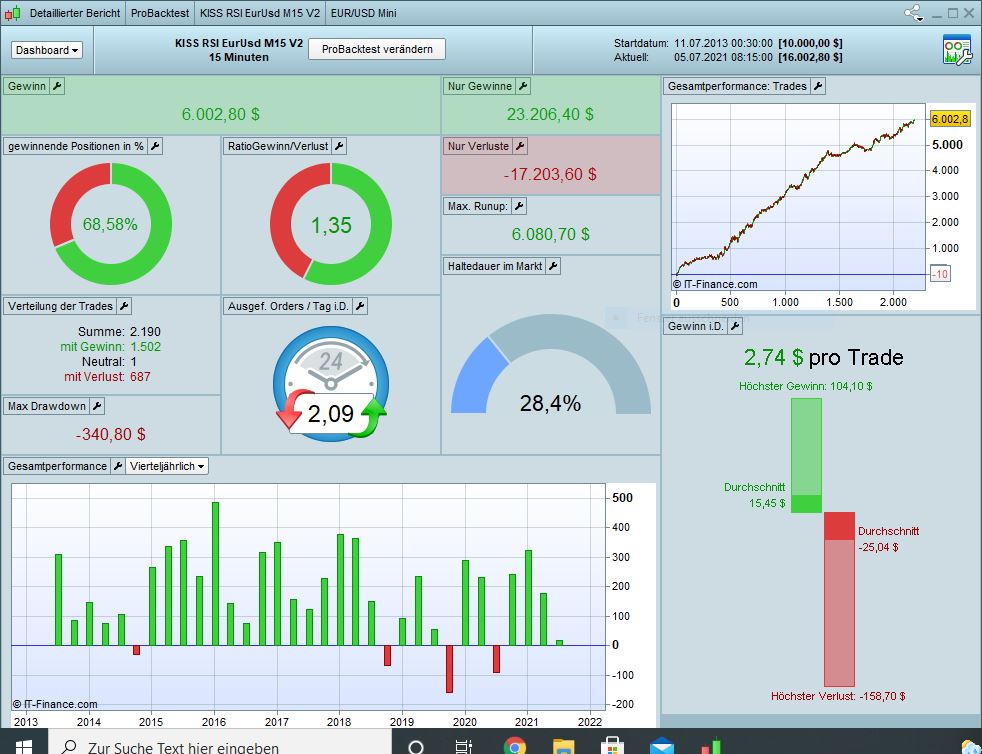Select the EUR/USD Mini tab
The image size is (982, 754).
pos(363,13)
